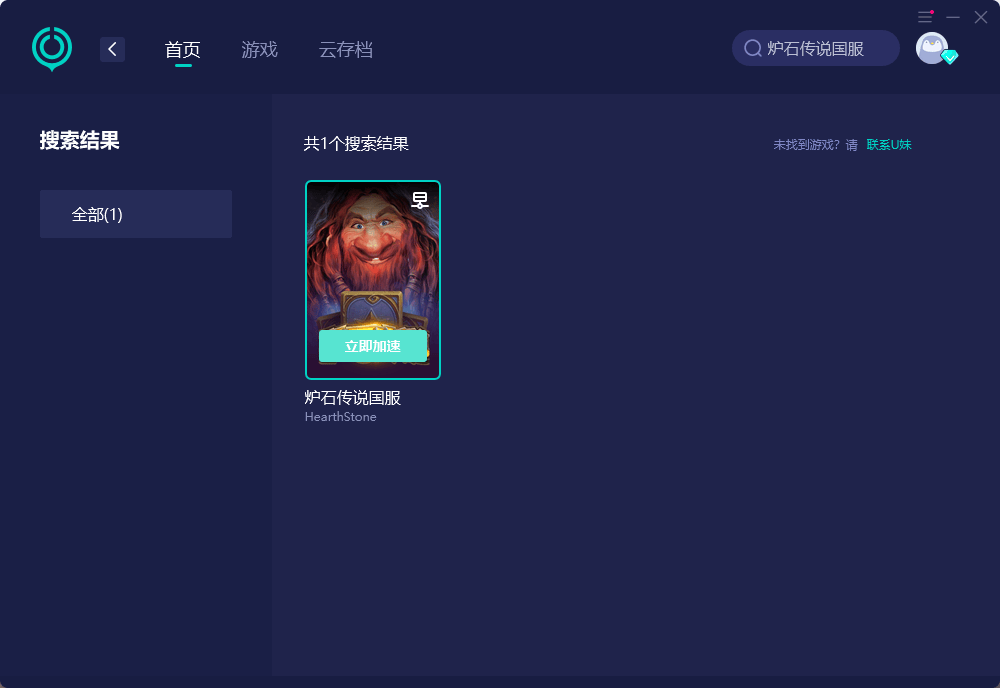The width and height of the screenshot is (1000, 688).
Task: Click the server icon on Hearthstone card
Action: coord(420,200)
